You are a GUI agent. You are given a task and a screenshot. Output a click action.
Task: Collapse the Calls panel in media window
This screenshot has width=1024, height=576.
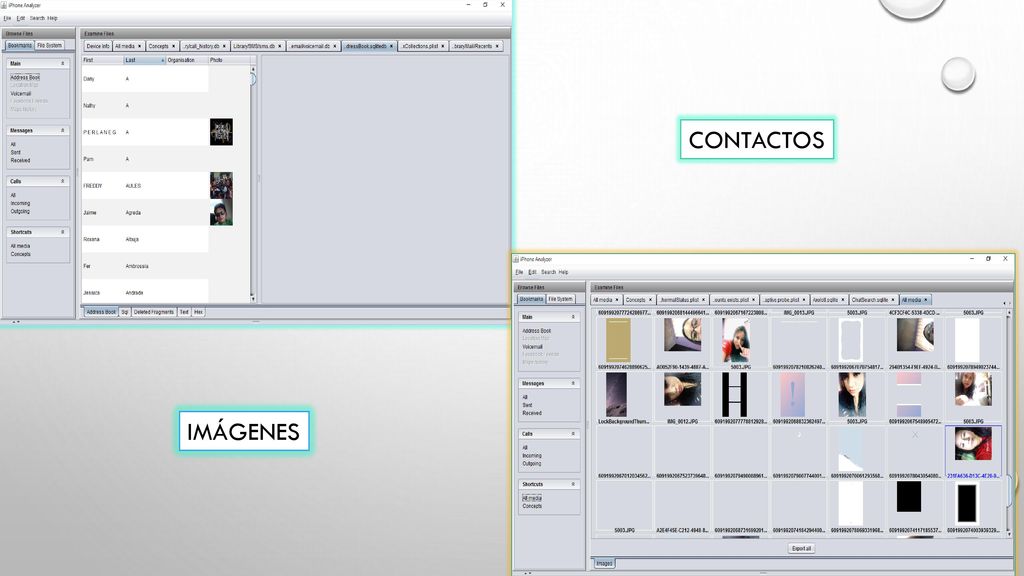click(573, 434)
